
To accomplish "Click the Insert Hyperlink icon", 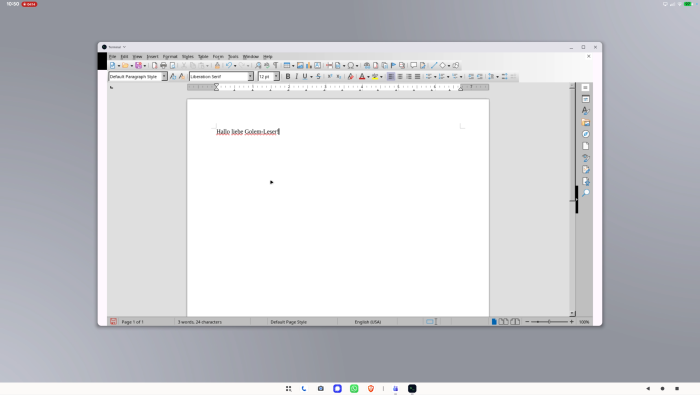I will point(367,66).
